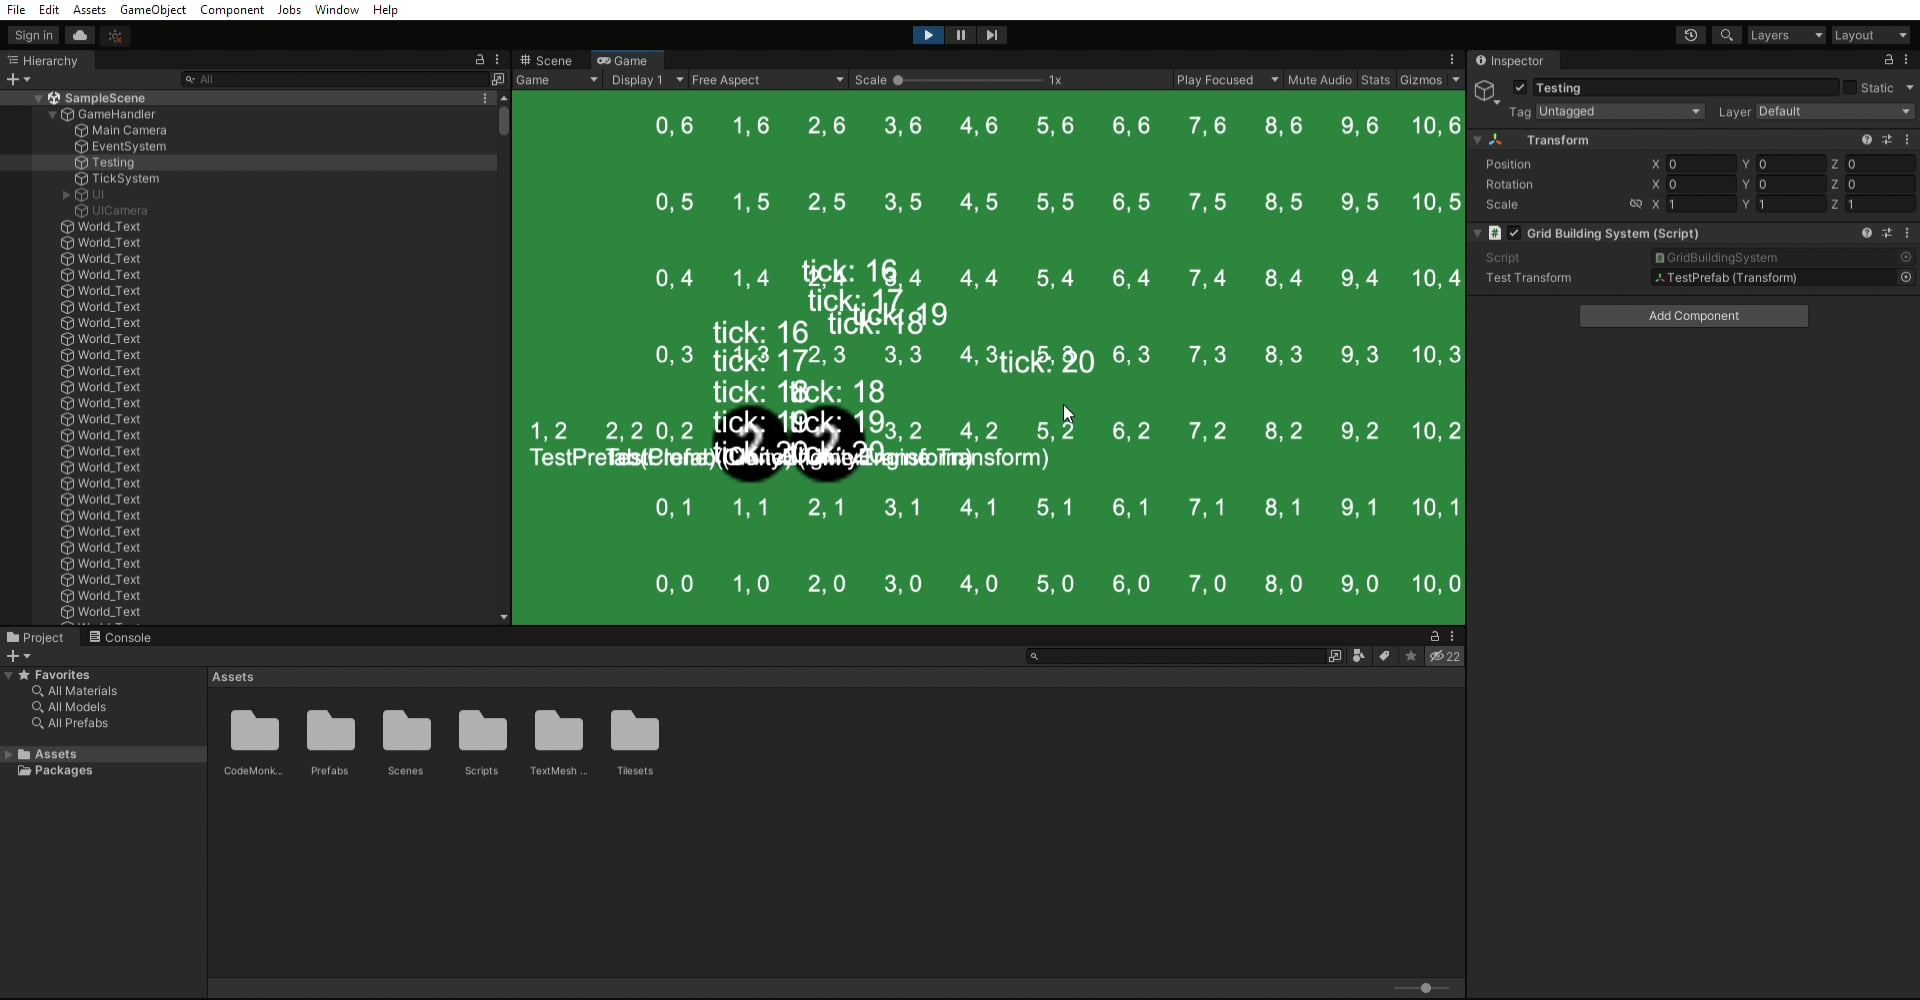The height and width of the screenshot is (1000, 1920).
Task: Open the label filter icon in the Project panel
Action: (1384, 656)
